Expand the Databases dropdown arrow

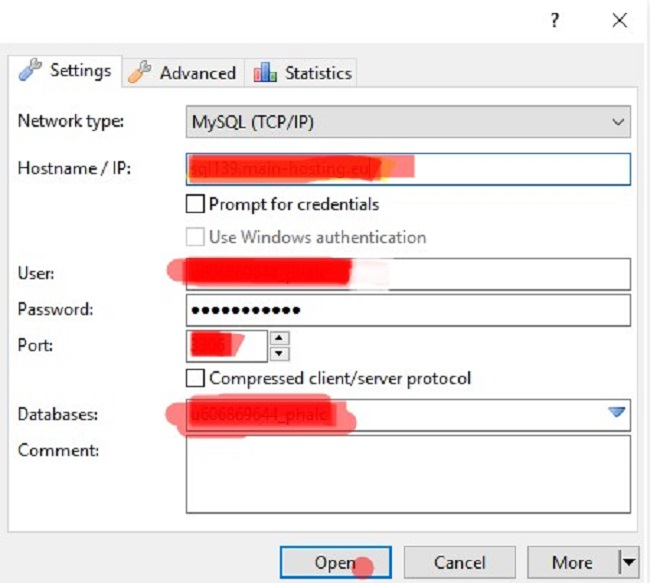[617, 412]
